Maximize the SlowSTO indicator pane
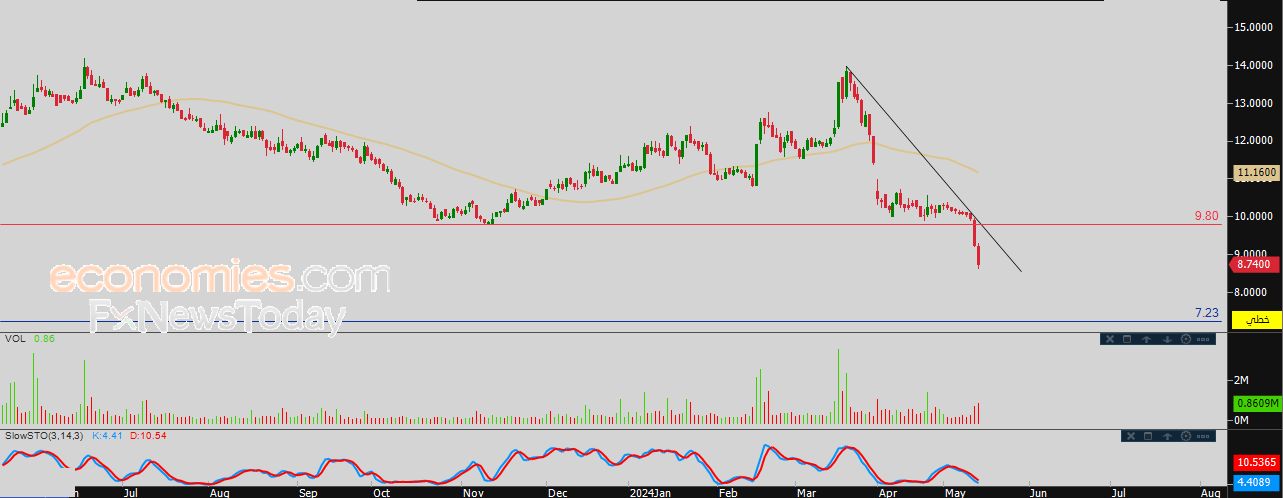The width and height of the screenshot is (1283, 498). coord(1148,436)
